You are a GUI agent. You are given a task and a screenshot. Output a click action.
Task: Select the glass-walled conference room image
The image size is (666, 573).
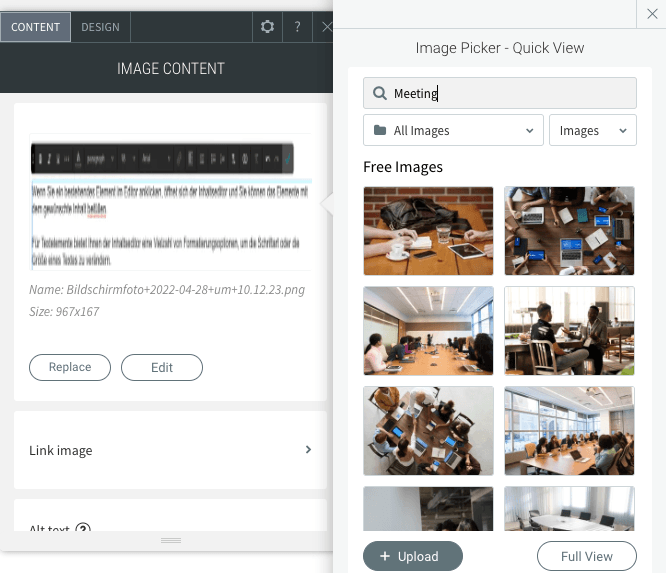(569, 431)
